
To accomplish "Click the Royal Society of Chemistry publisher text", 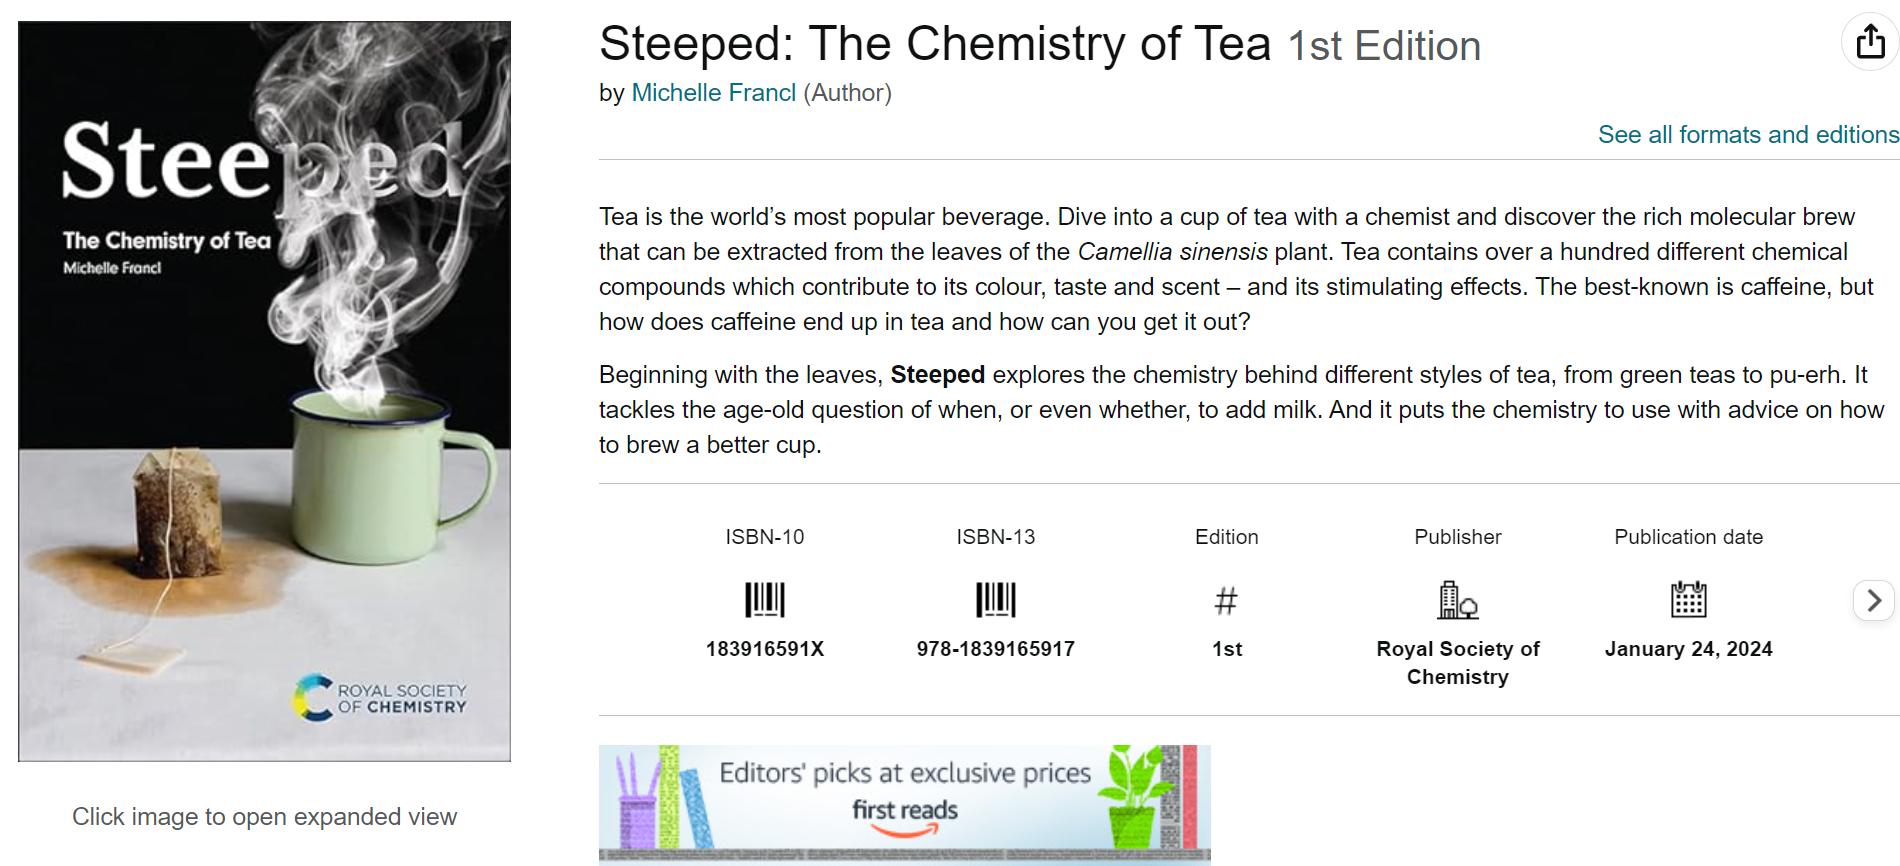I will point(1457,663).
